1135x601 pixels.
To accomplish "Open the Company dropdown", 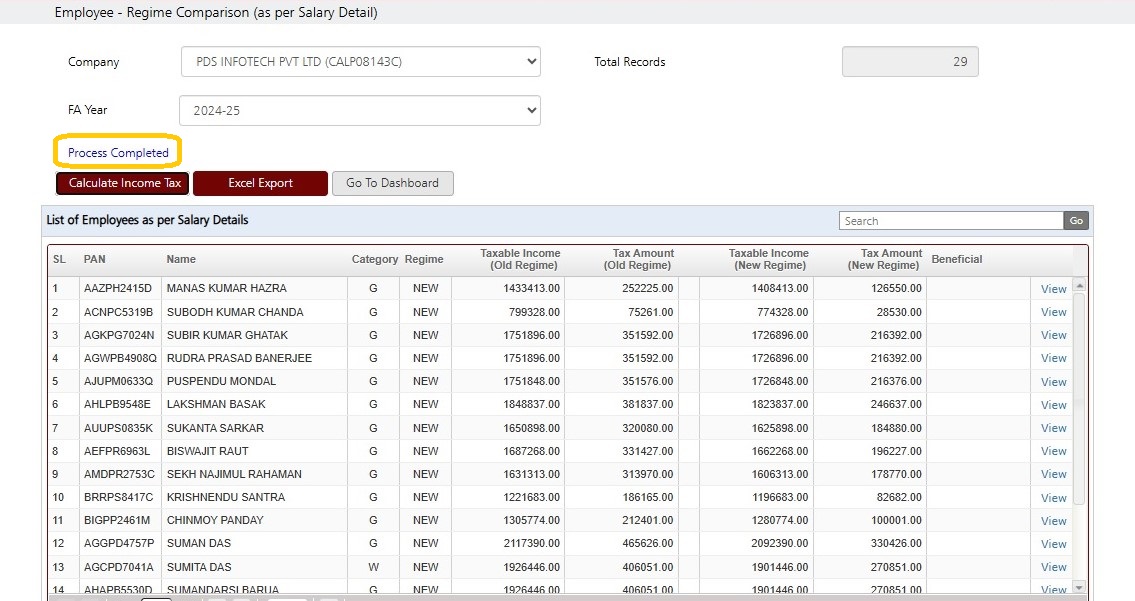I will [360, 62].
